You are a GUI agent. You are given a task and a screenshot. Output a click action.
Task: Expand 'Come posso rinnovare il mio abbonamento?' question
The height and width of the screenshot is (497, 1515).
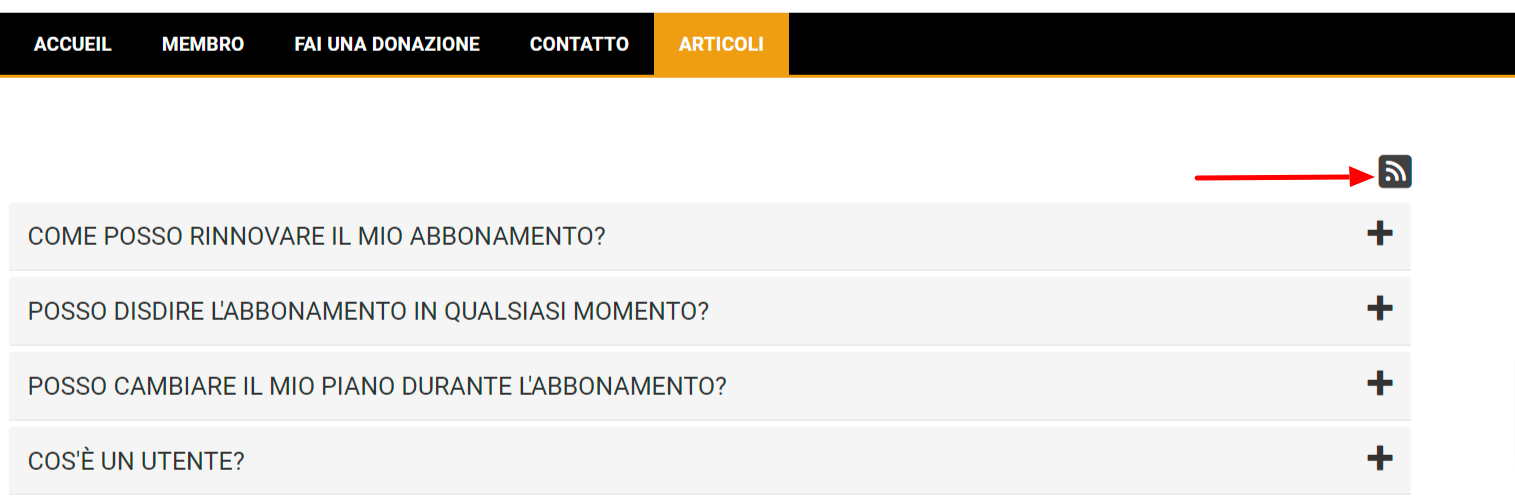317,237
